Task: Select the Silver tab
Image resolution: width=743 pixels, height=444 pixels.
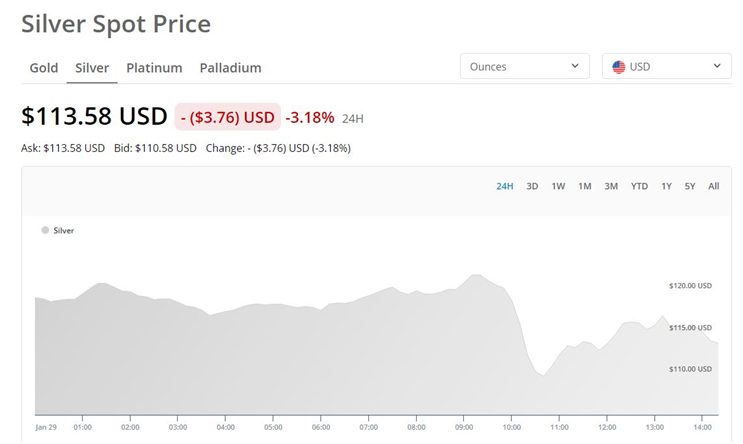Action: pos(92,68)
